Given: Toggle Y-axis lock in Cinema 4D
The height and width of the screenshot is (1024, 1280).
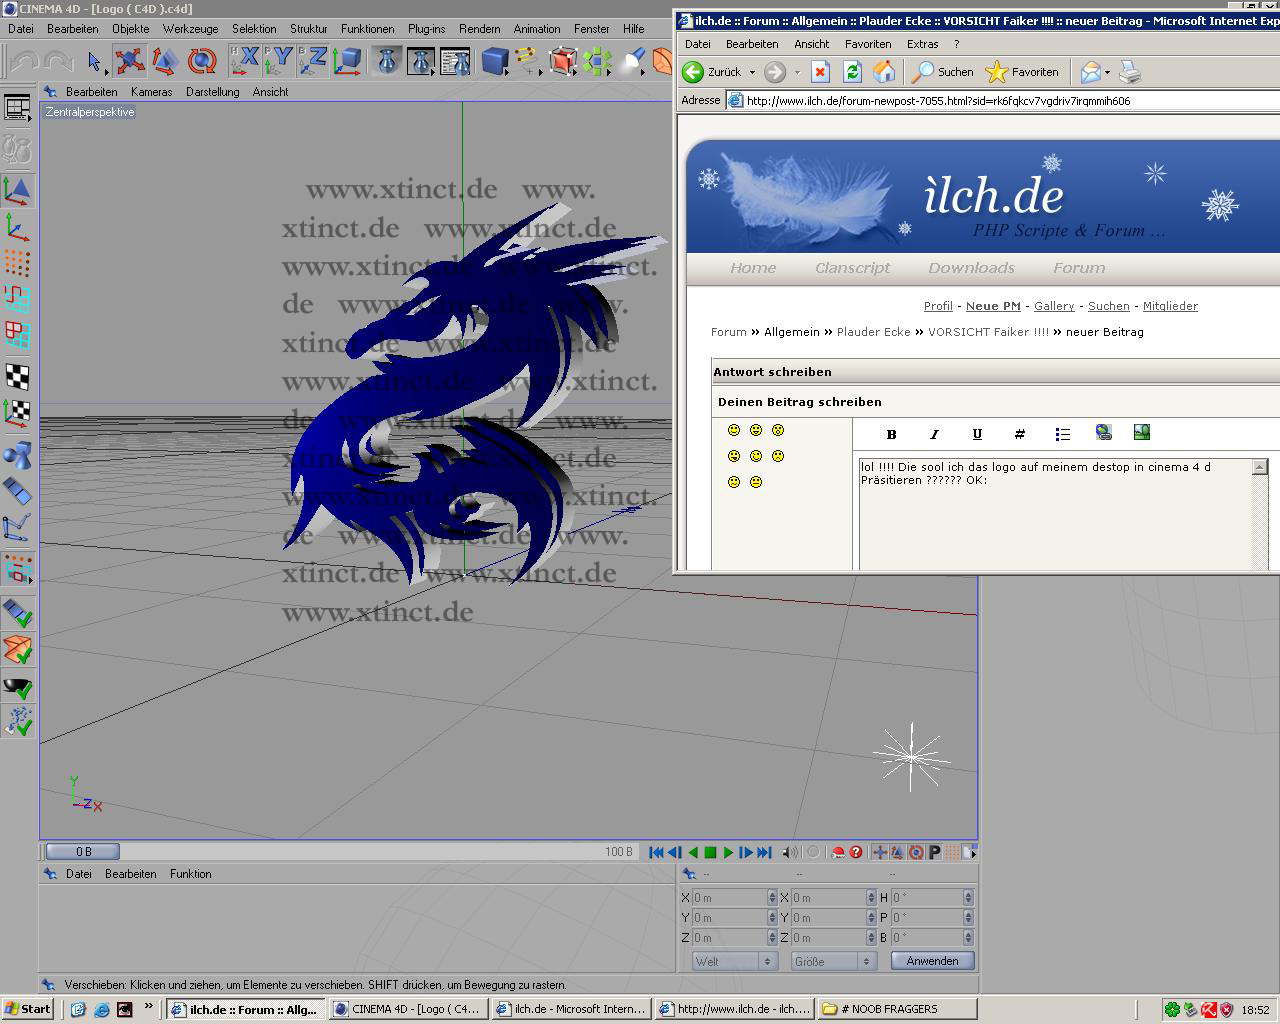Looking at the screenshot, I should [279, 61].
